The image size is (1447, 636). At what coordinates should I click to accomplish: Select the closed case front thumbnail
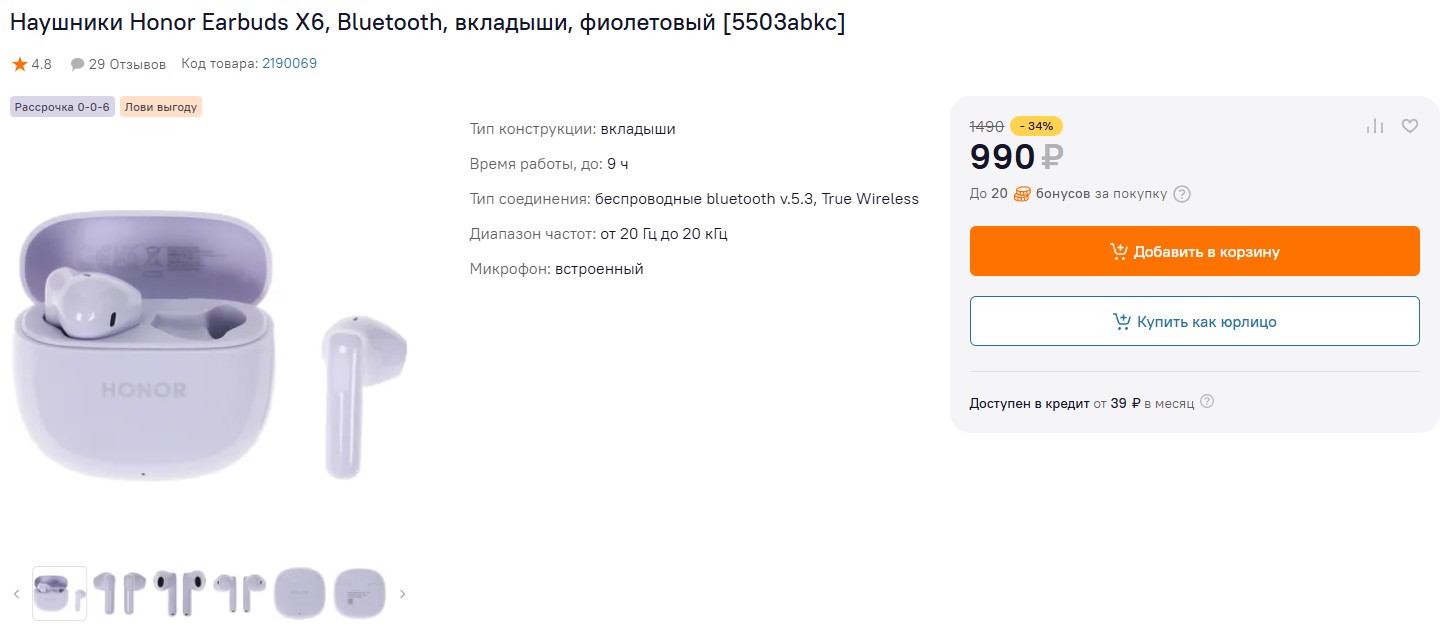click(x=299, y=593)
